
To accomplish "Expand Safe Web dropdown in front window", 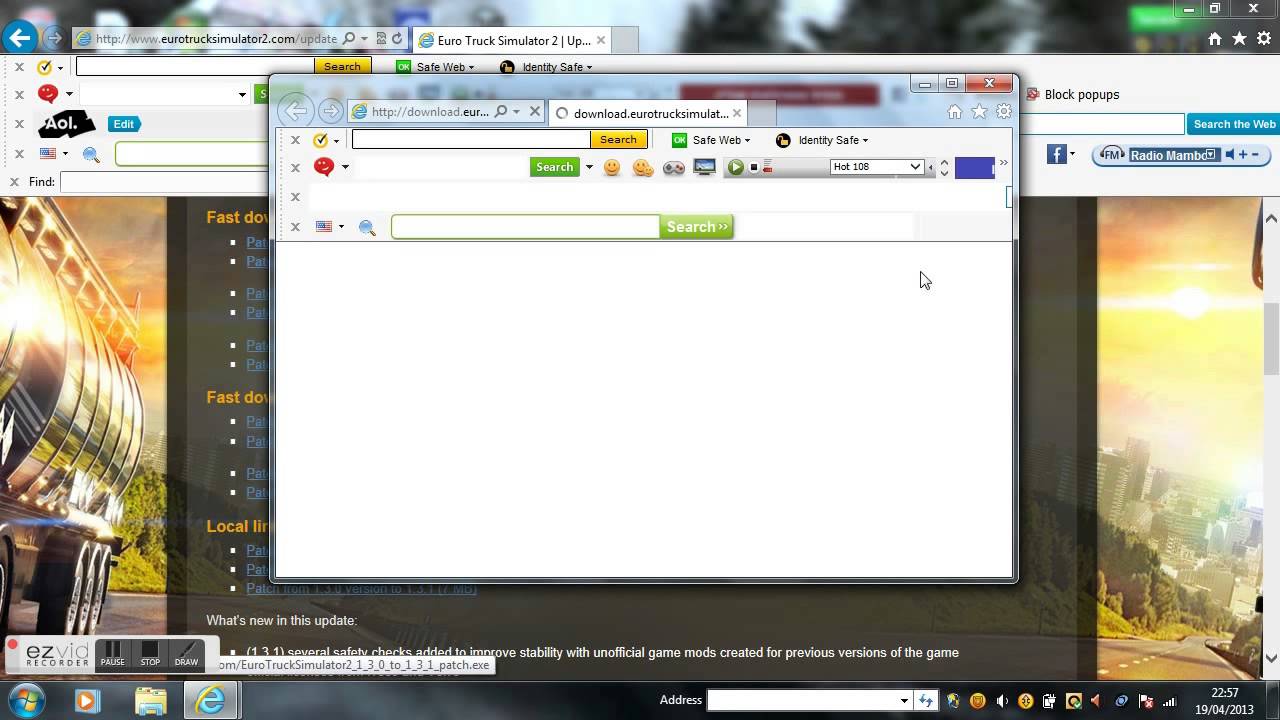I will tap(747, 141).
